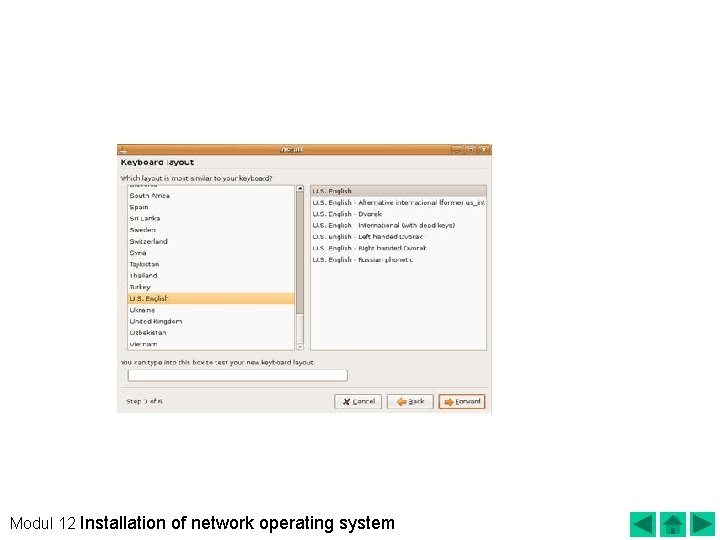The width and height of the screenshot is (720, 540).
Task: Click the Back button
Action: pyautogui.click(x=410, y=402)
